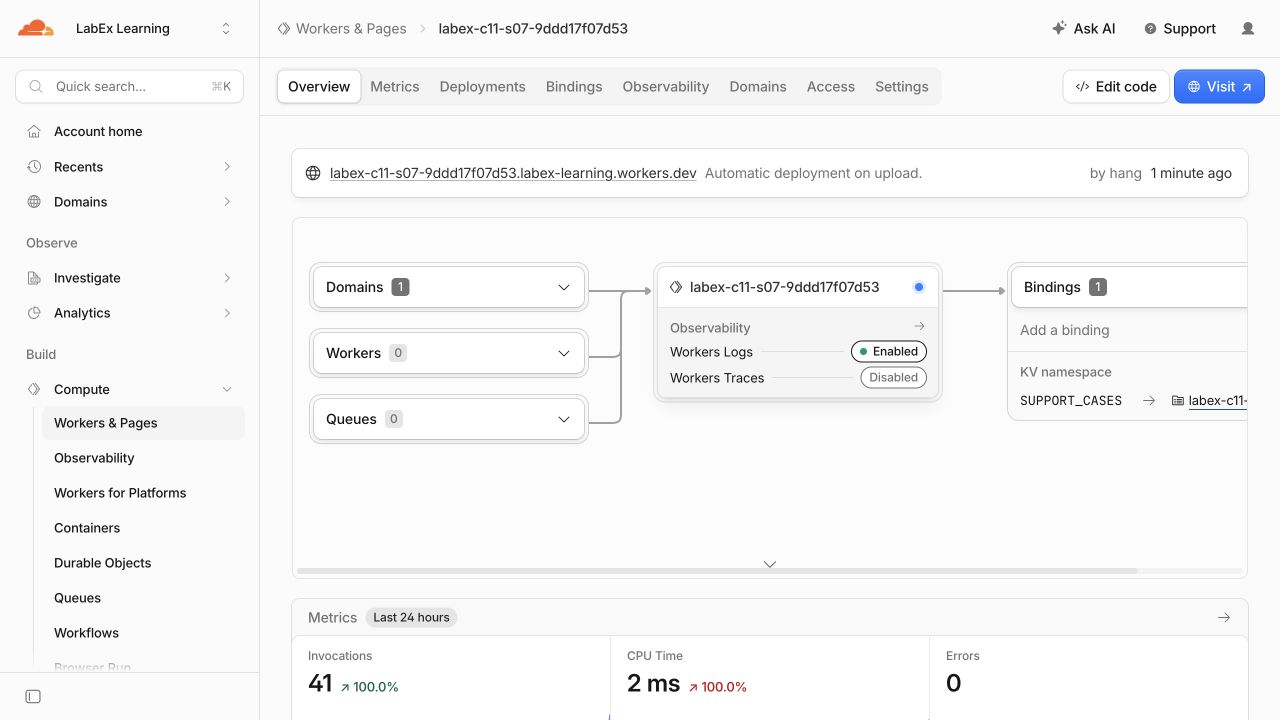Click the horizontal scrollbar under diagram

click(x=717, y=571)
